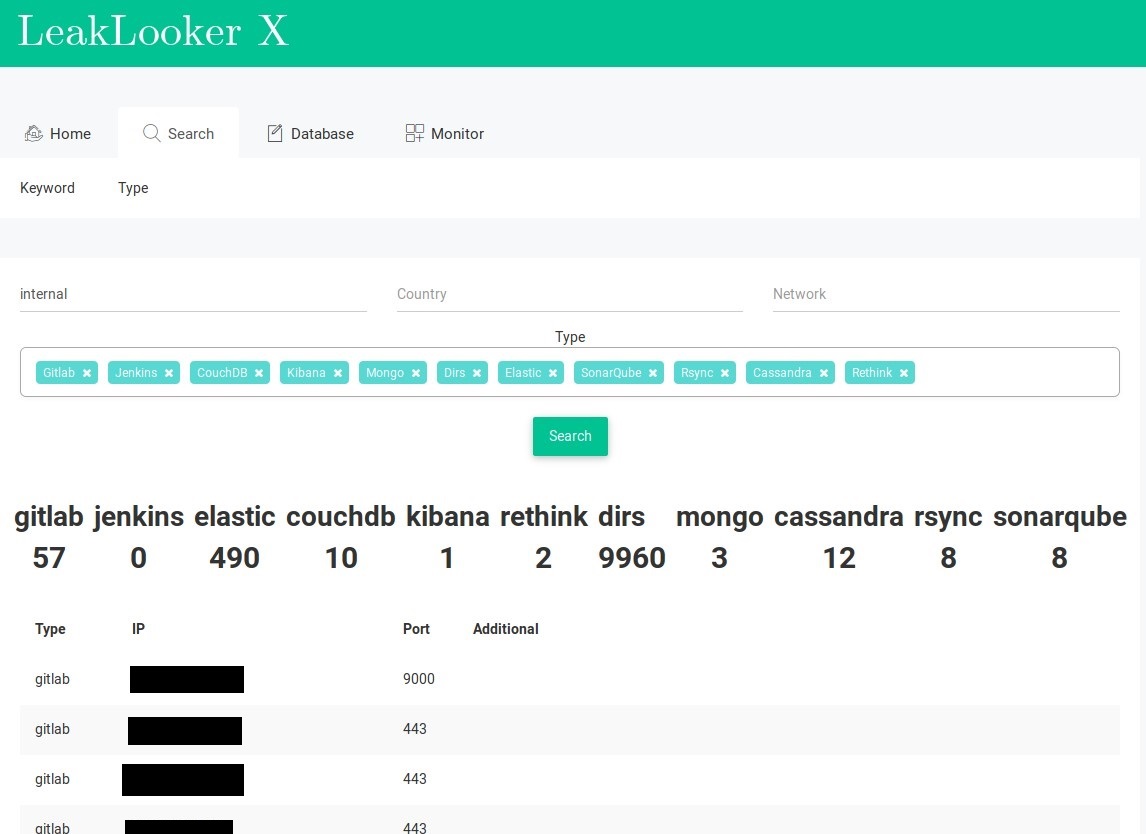
Task: Click the elastic results heading
Action: point(235,517)
